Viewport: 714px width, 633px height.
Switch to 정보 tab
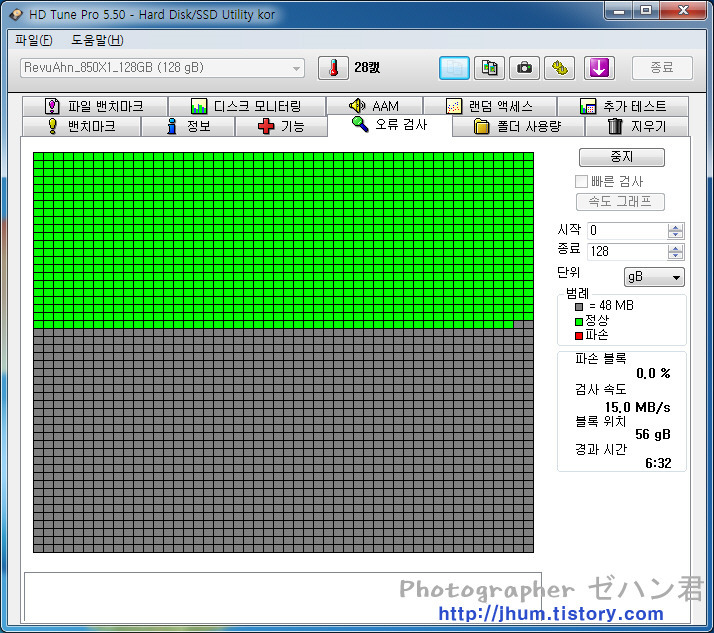tap(188, 126)
